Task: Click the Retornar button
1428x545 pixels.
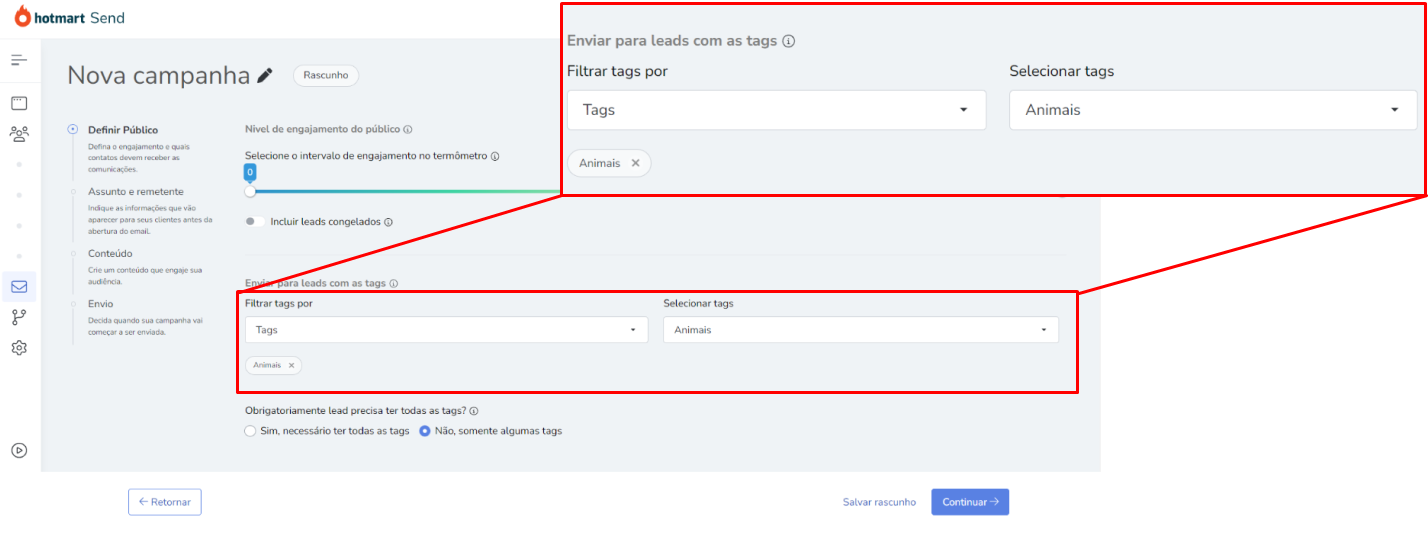Action: tap(165, 502)
